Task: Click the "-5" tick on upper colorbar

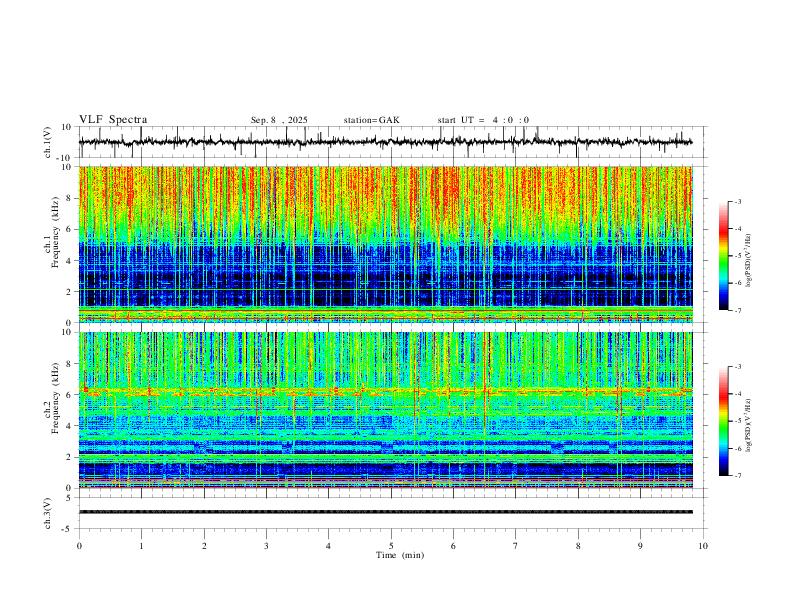Action: [737, 256]
